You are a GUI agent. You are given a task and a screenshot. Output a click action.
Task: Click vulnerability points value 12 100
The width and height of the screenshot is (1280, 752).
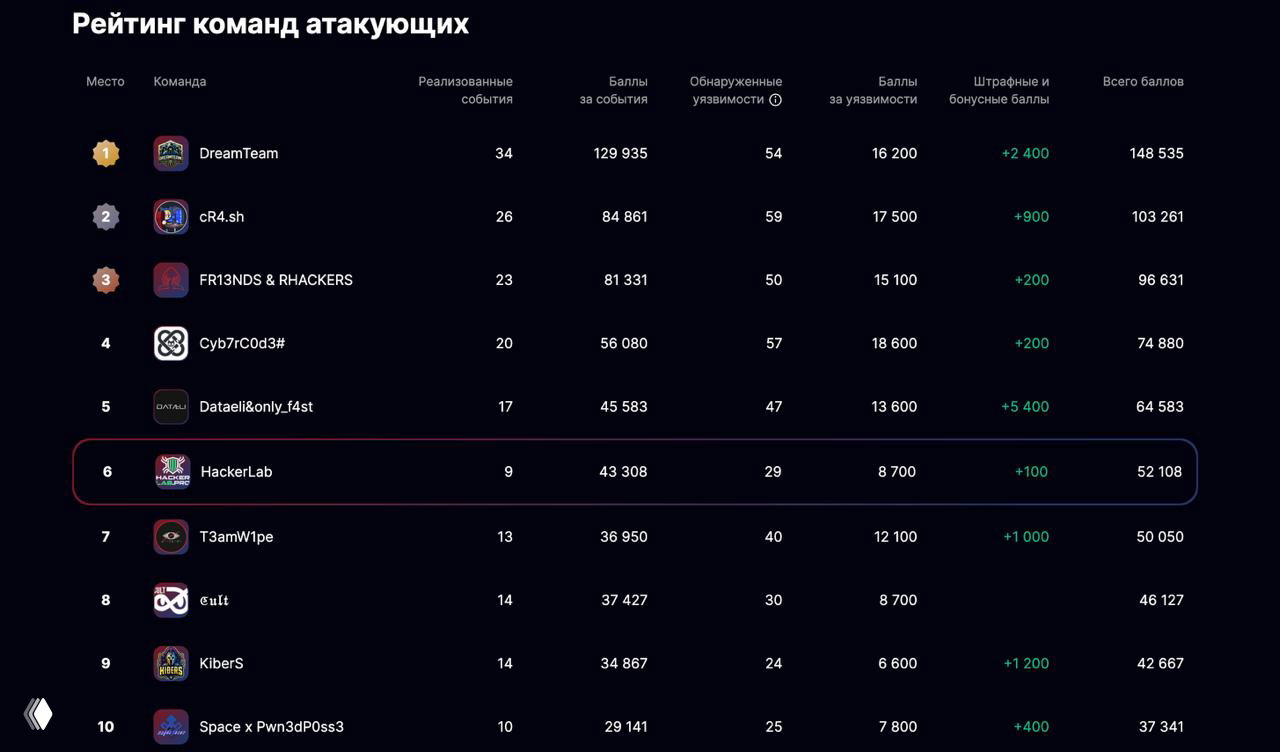896,537
